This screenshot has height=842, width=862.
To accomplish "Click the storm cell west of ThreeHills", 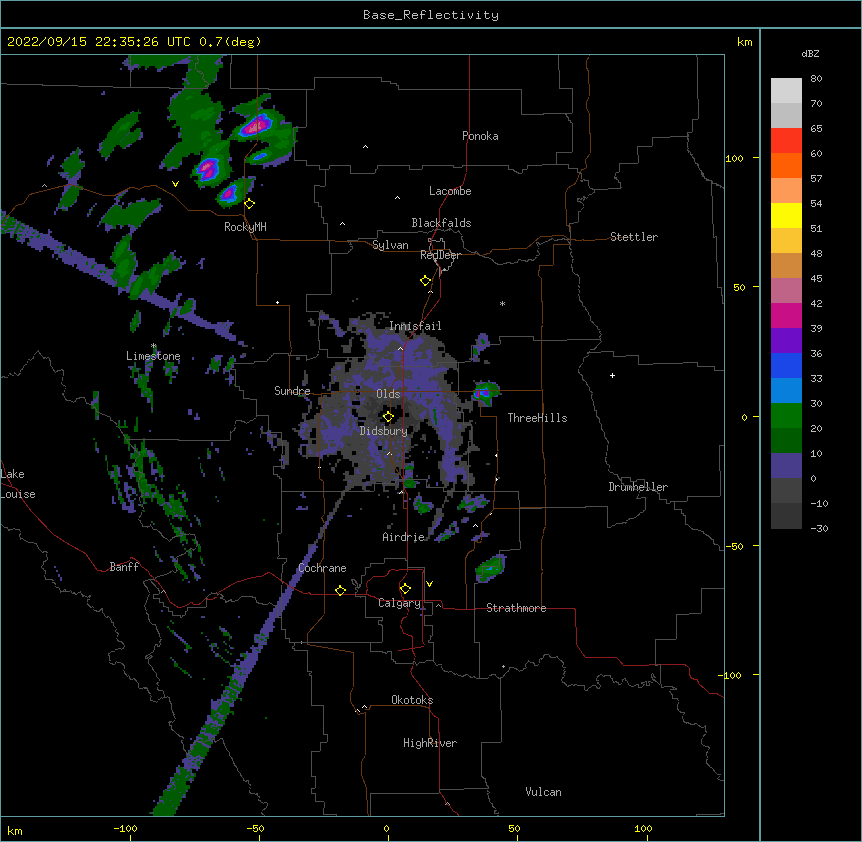I will [x=485, y=393].
